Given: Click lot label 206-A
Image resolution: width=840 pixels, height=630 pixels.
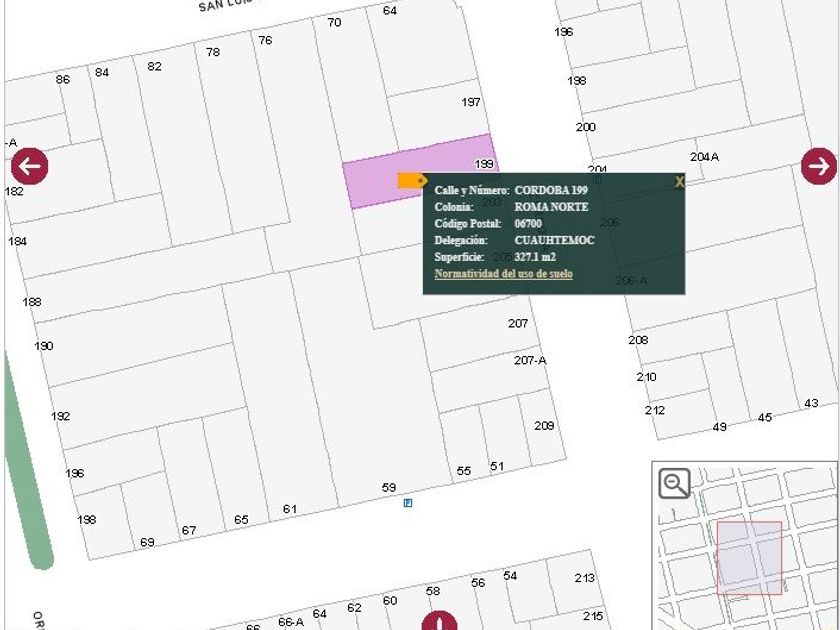Looking at the screenshot, I should (632, 280).
